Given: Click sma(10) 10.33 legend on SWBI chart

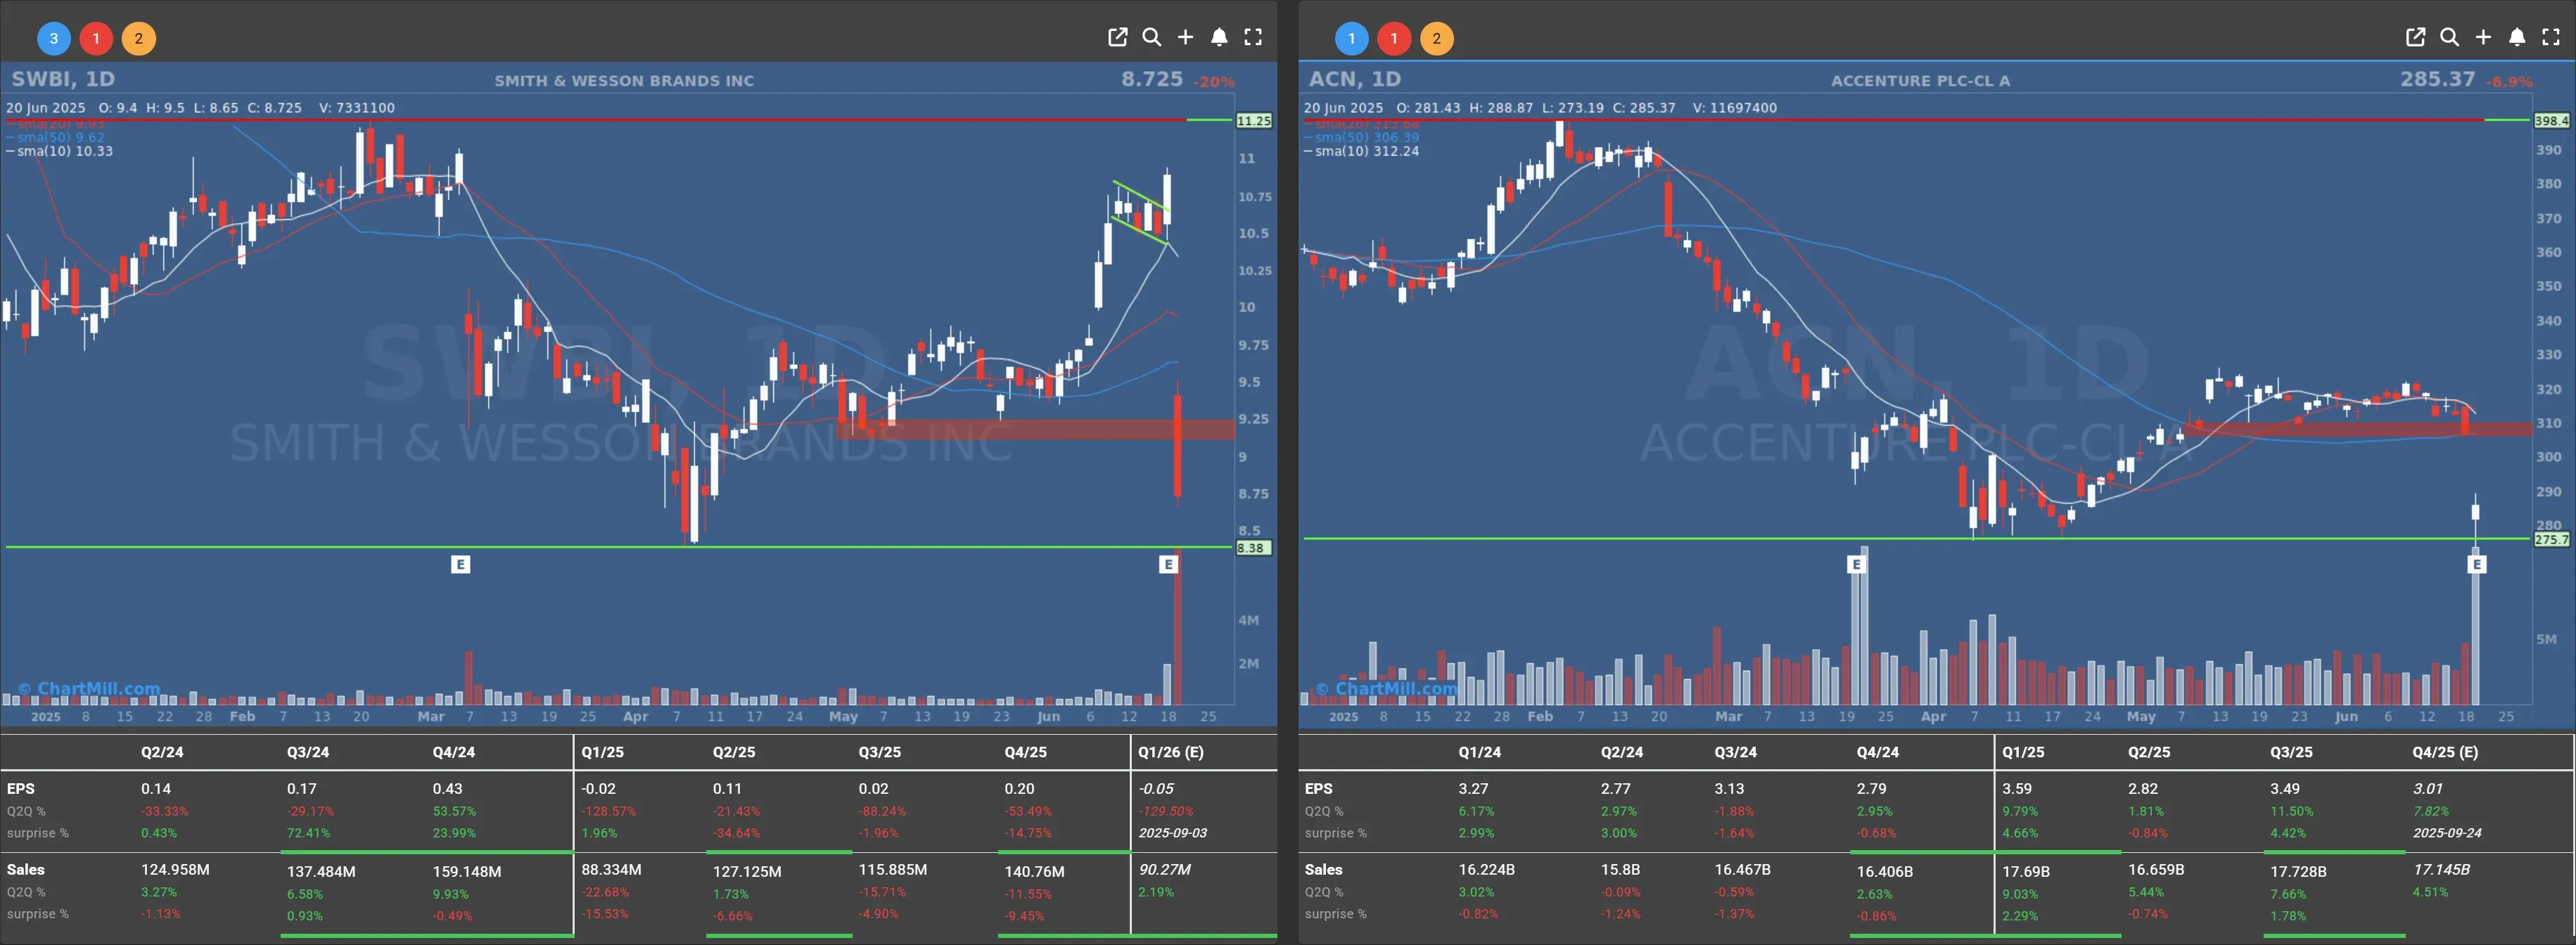Looking at the screenshot, I should (x=60, y=151).
